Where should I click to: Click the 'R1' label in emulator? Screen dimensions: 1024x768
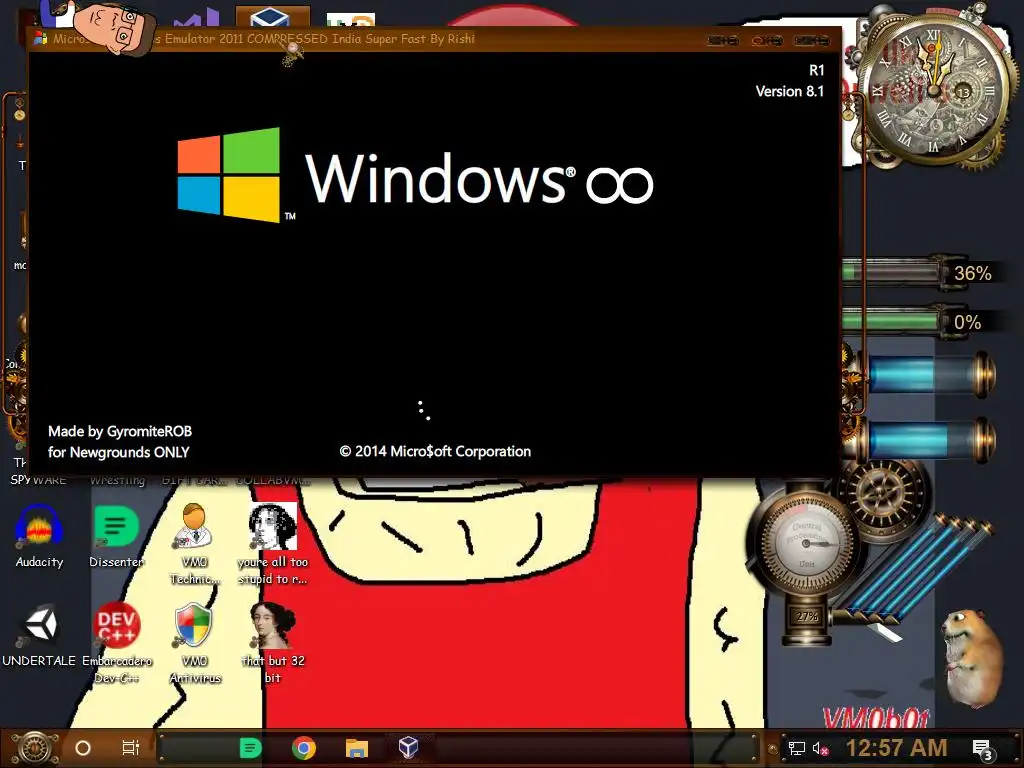point(816,70)
